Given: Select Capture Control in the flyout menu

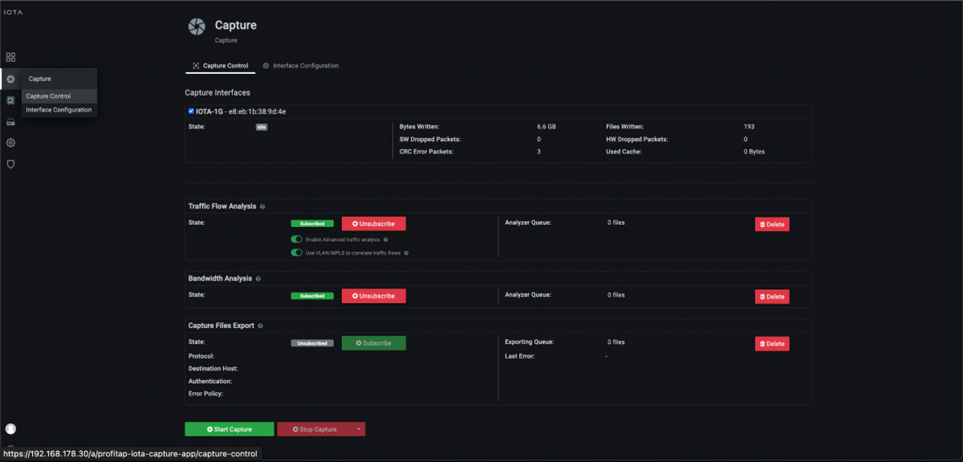Looking at the screenshot, I should click(x=48, y=96).
